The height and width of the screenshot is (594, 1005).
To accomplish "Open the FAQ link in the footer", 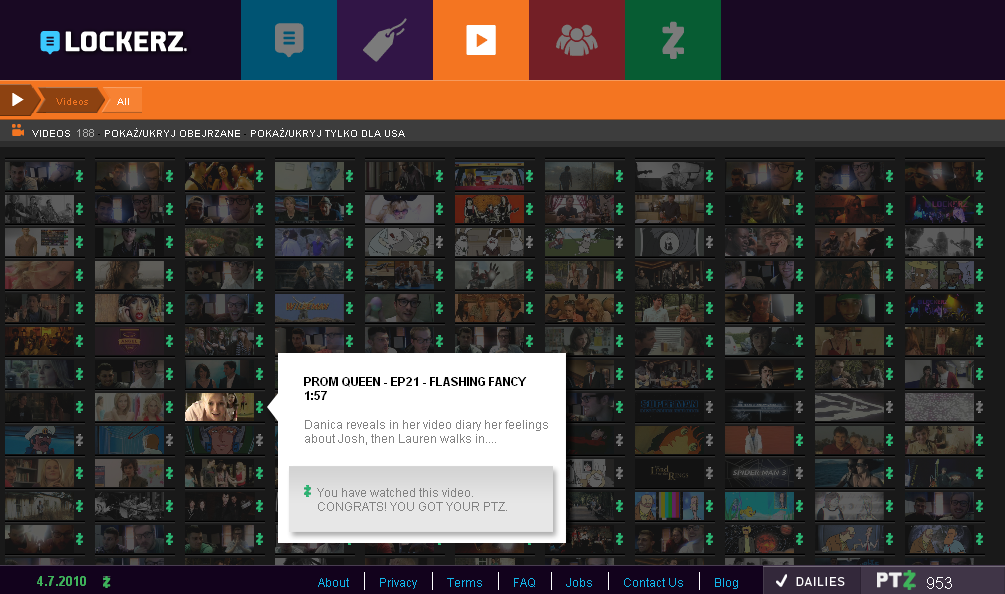I will (524, 583).
